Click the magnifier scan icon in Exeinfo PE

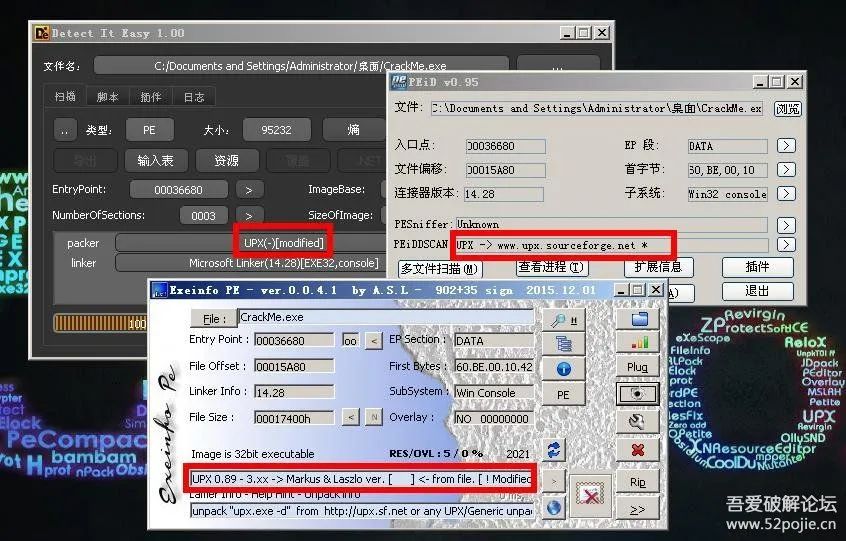click(x=563, y=319)
